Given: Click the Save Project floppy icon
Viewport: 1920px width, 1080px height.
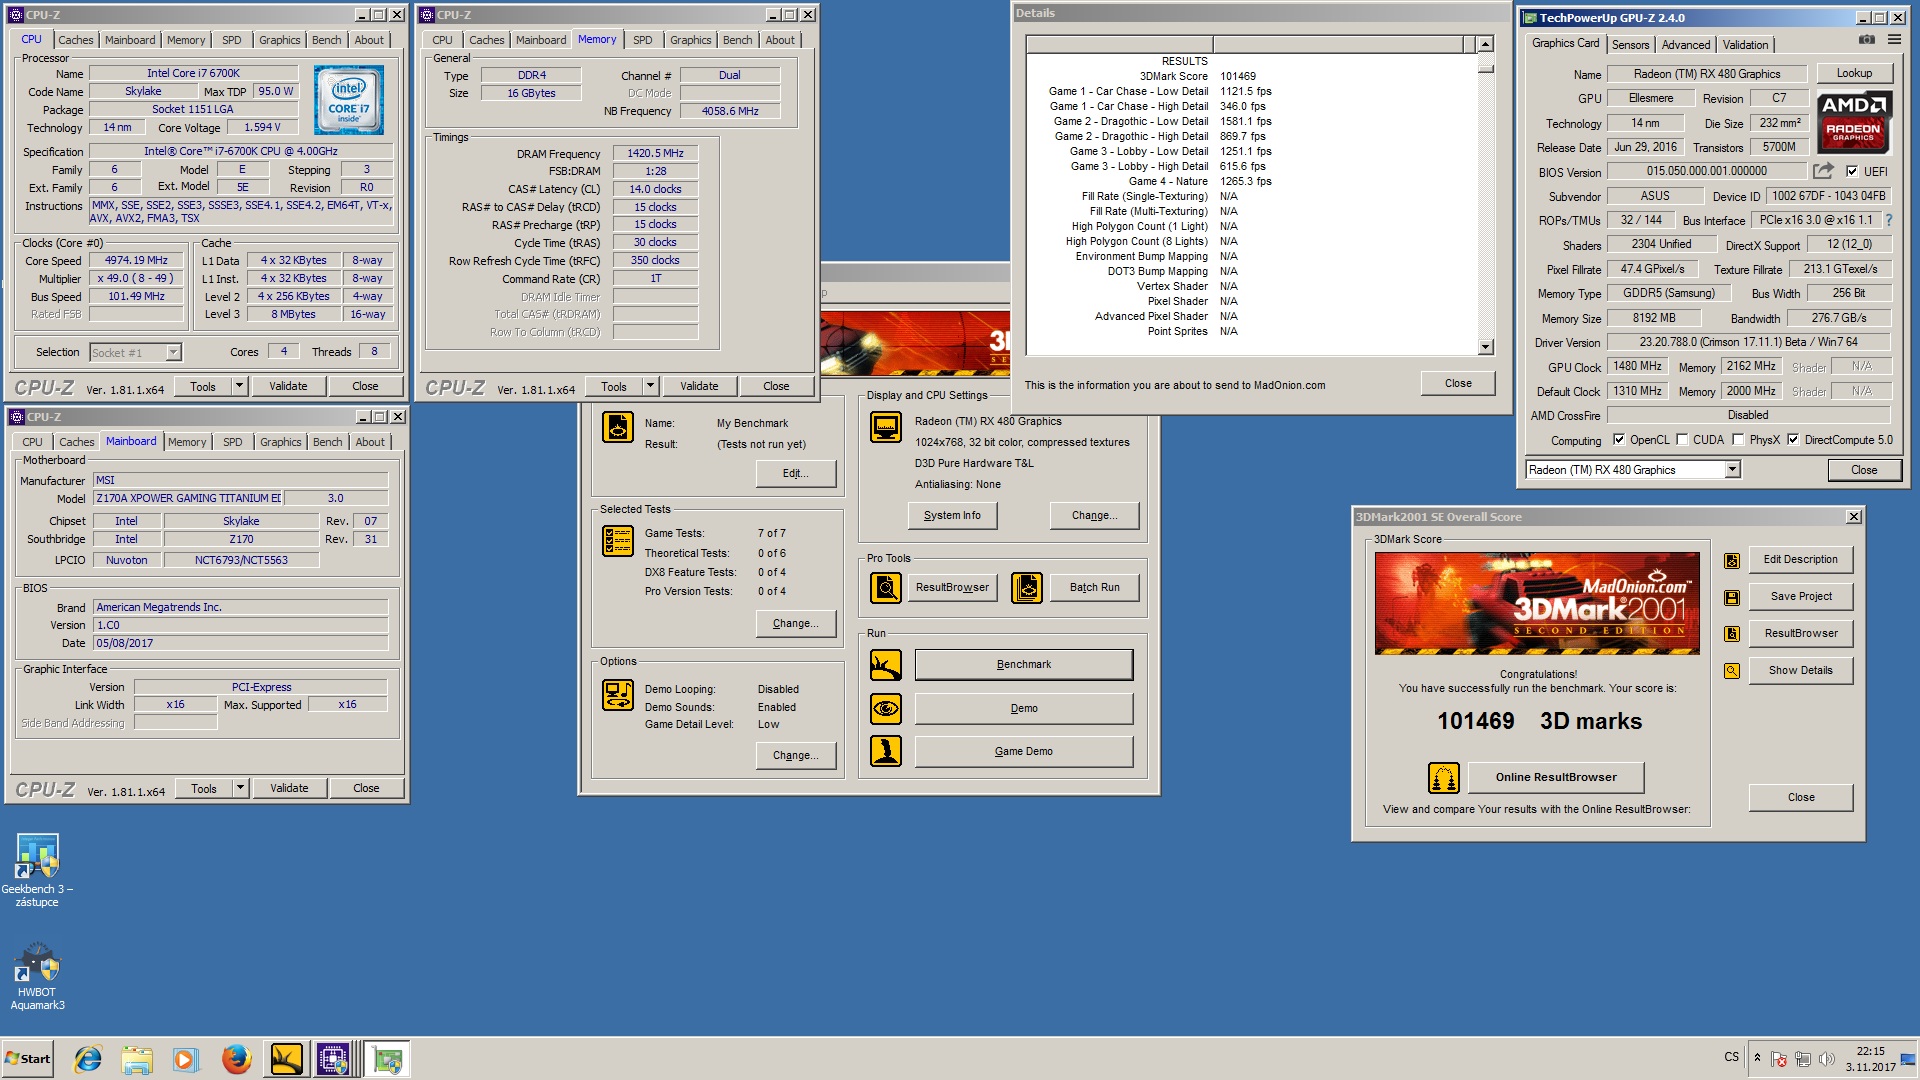Looking at the screenshot, I should (x=1732, y=598).
